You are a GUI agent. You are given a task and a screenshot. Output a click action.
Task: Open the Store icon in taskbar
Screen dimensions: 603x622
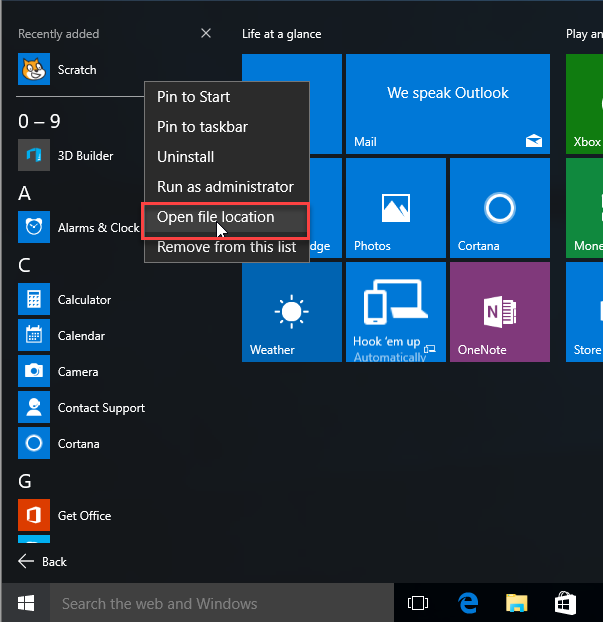[x=565, y=603]
